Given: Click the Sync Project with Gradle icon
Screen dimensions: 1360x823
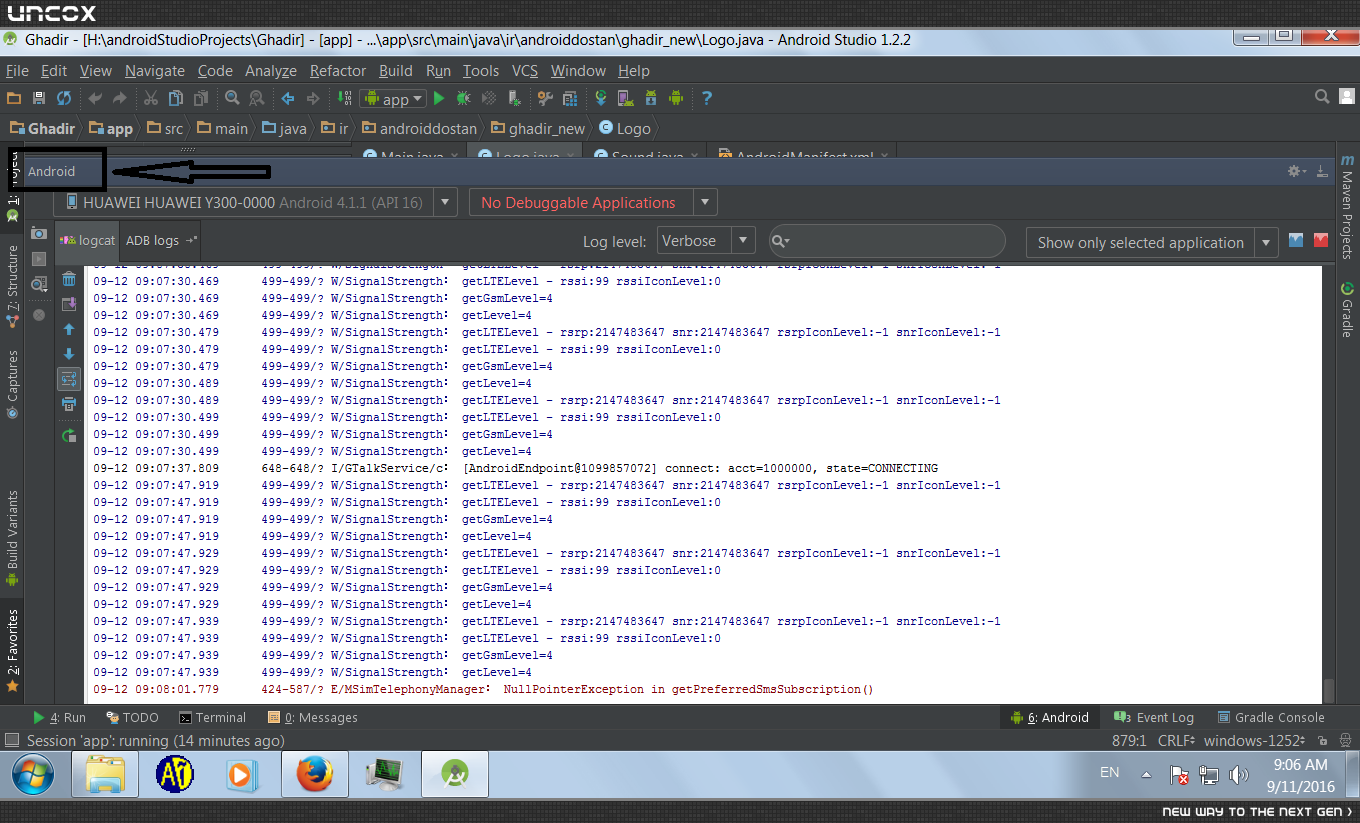Looking at the screenshot, I should [x=601, y=98].
